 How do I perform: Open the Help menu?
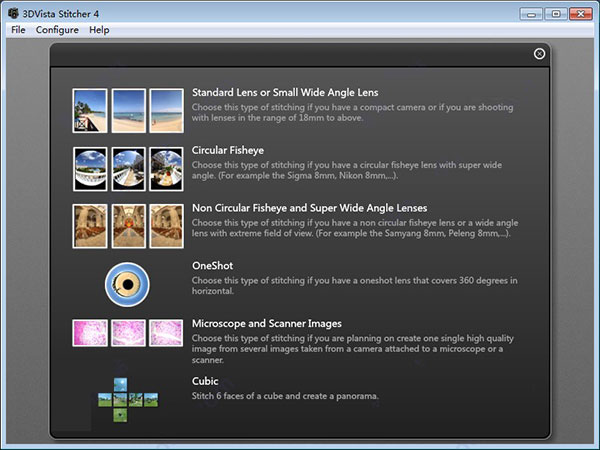tap(99, 30)
